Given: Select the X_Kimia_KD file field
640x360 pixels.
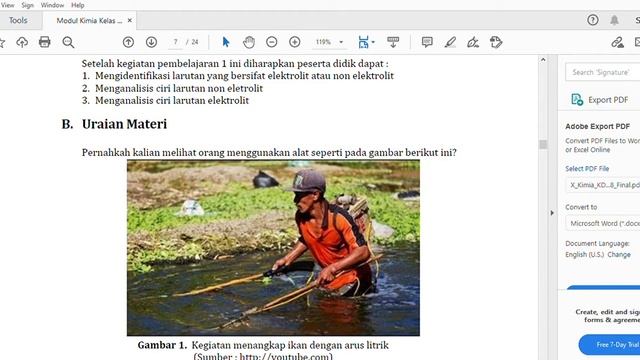Looking at the screenshot, I should pyautogui.click(x=603, y=185).
